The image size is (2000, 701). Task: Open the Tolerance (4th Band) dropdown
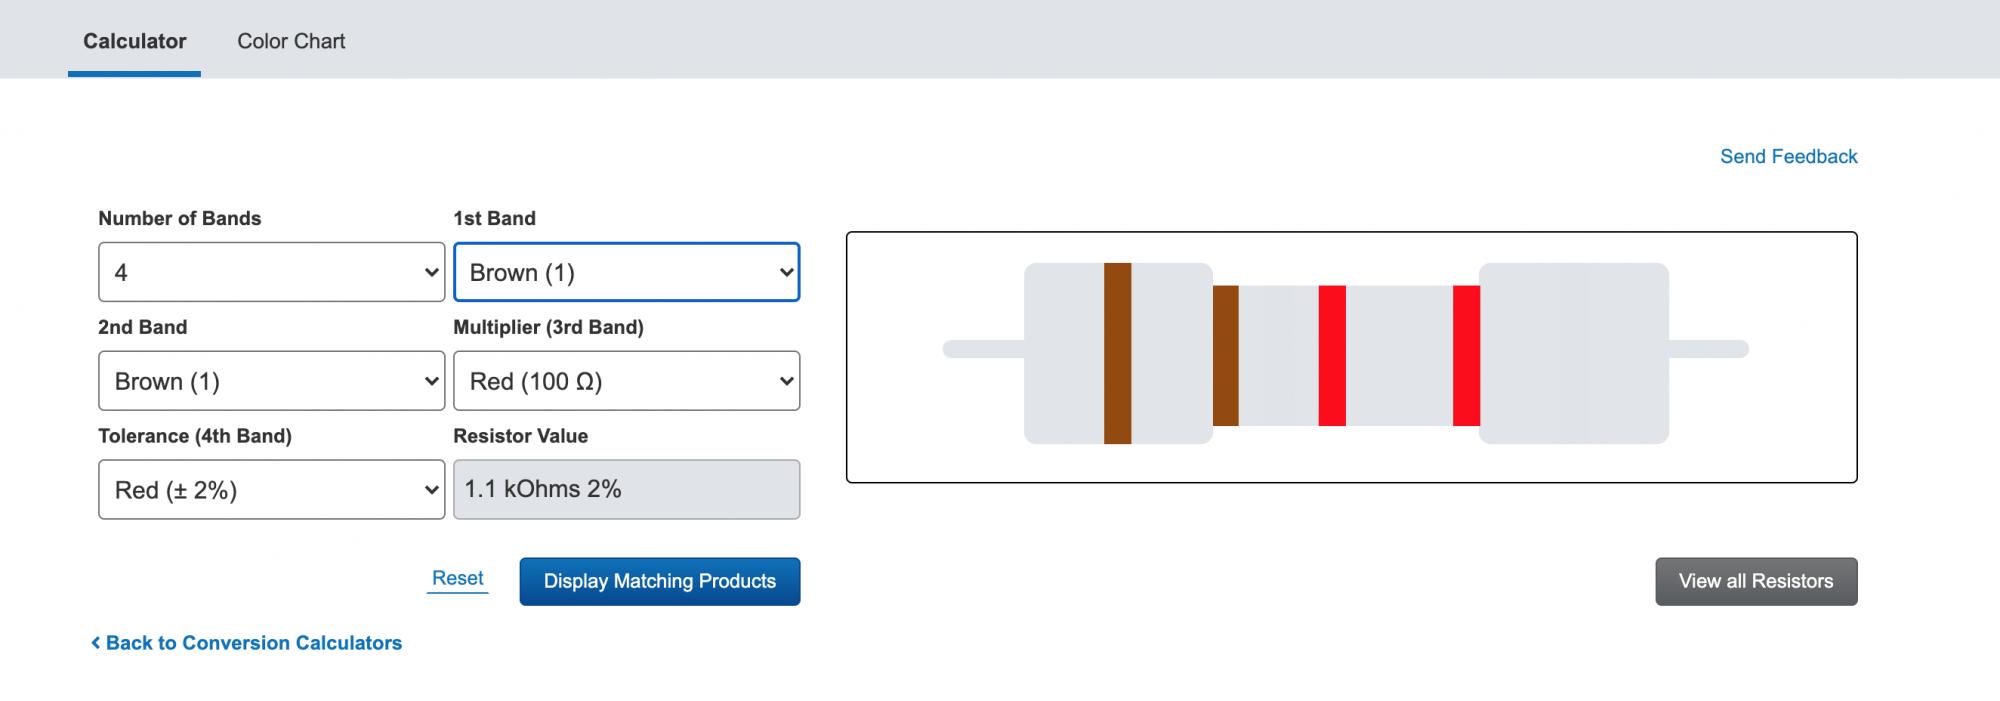[x=271, y=490]
